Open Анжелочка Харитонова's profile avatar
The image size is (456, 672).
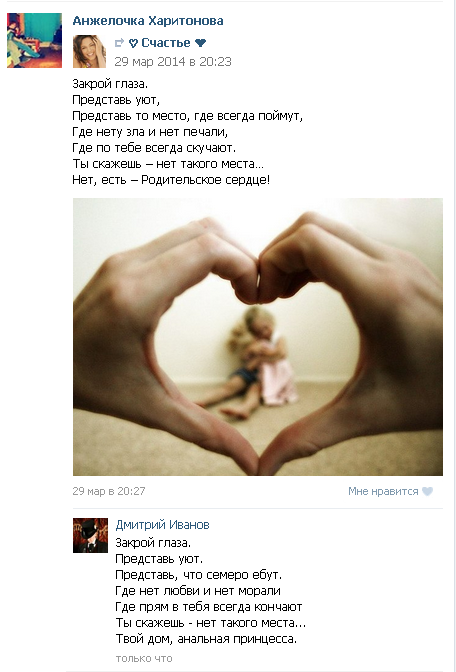[x=34, y=40]
